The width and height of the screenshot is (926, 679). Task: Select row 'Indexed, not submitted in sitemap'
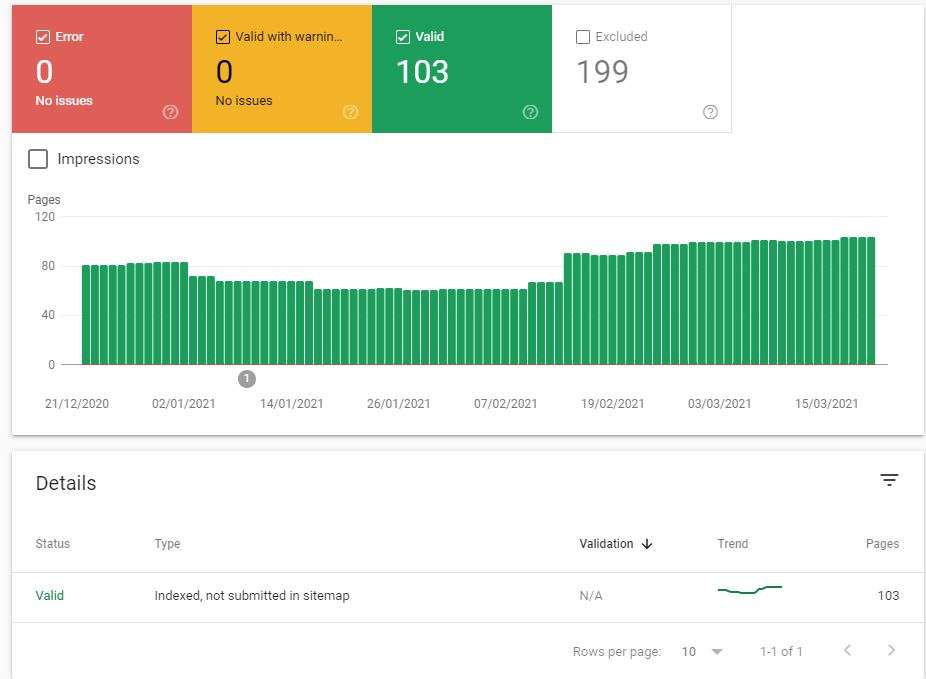[x=468, y=597]
